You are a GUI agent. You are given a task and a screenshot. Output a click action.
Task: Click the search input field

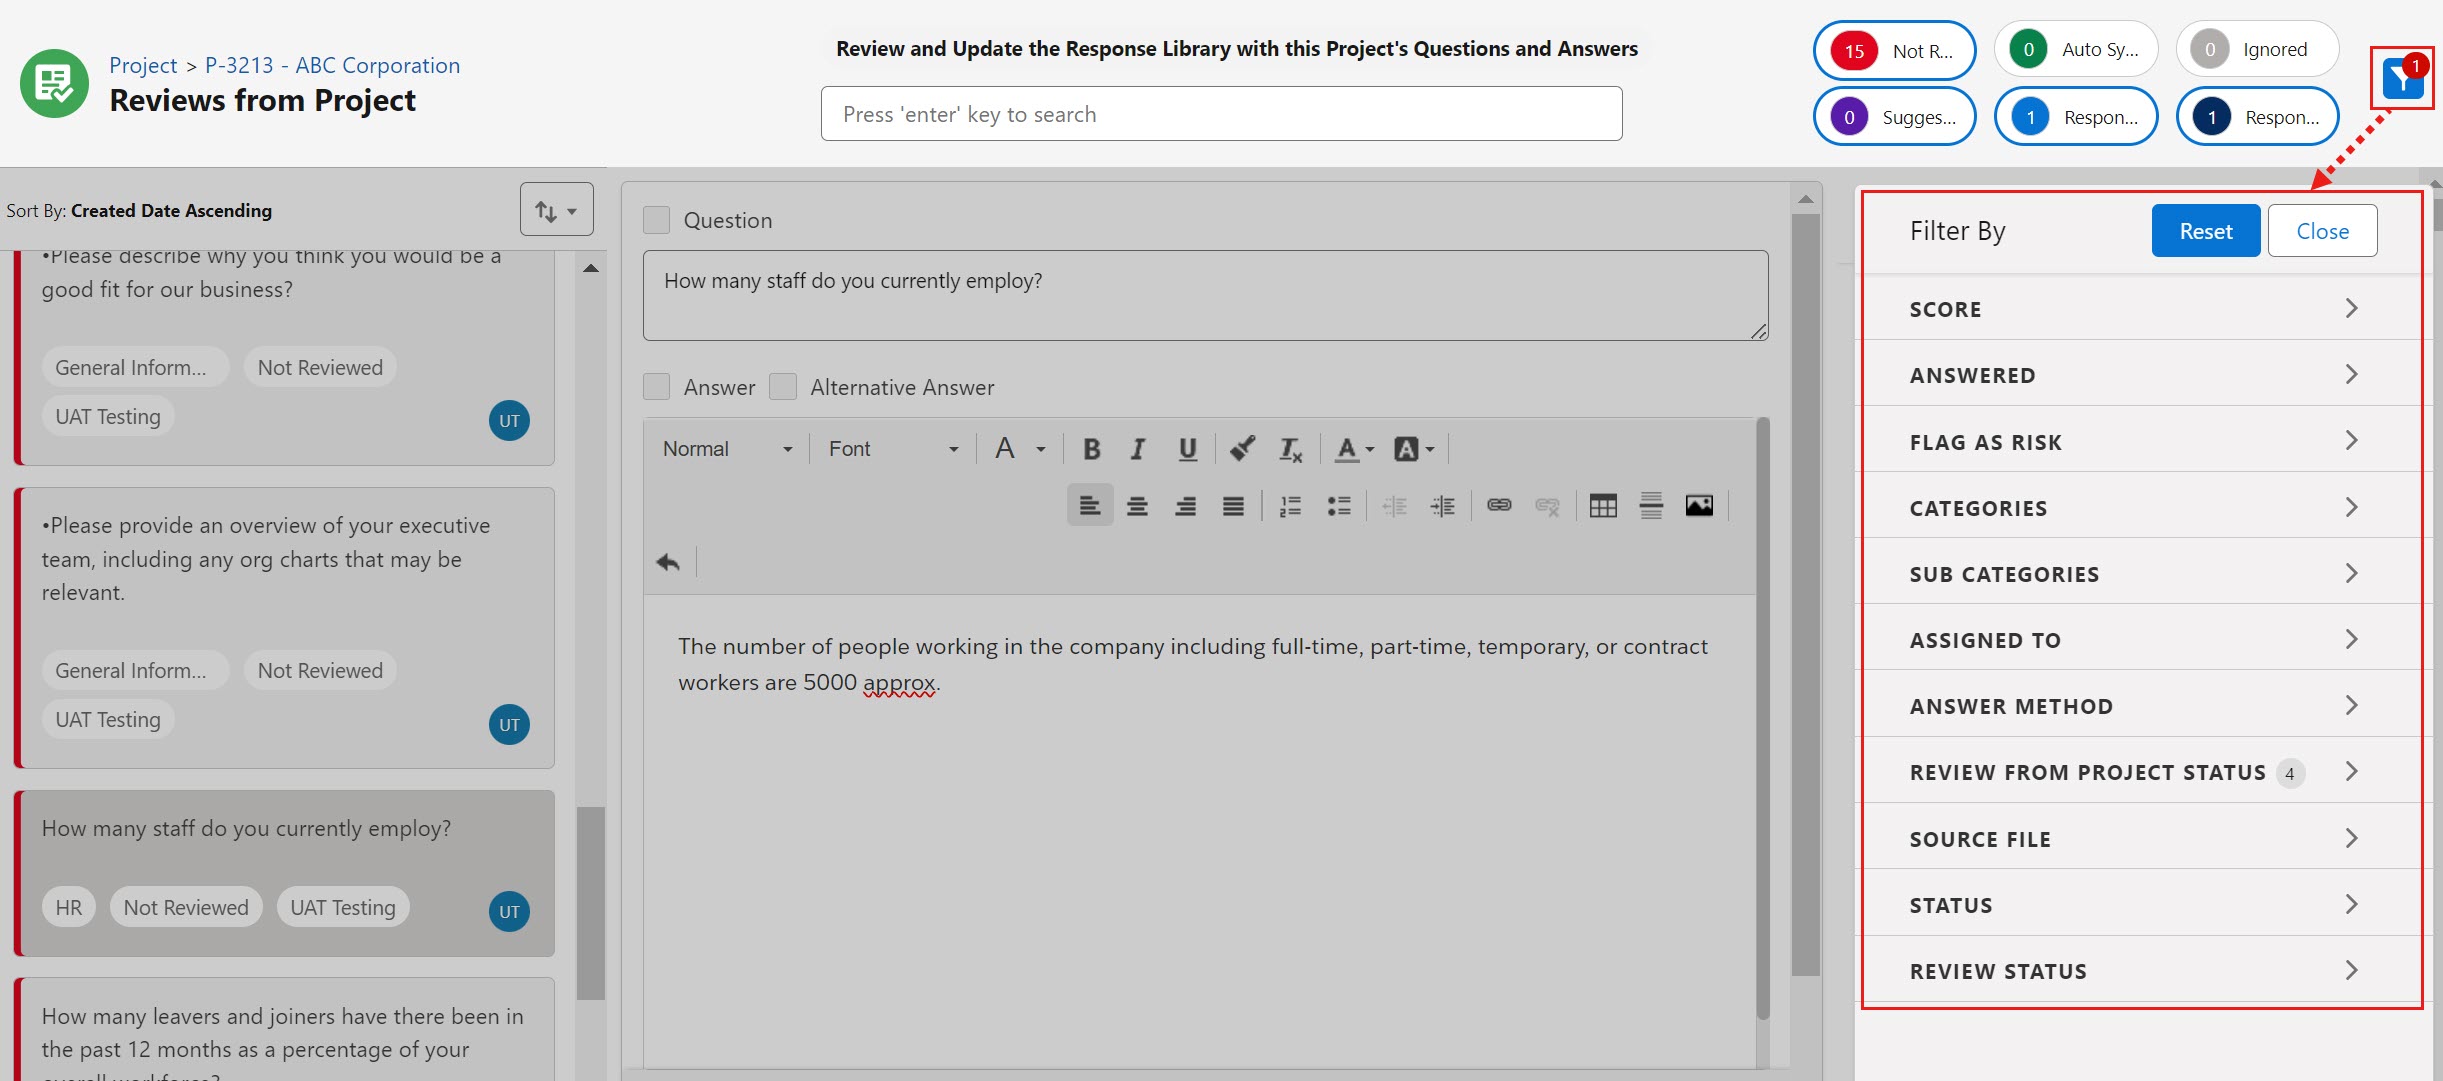[1221, 114]
